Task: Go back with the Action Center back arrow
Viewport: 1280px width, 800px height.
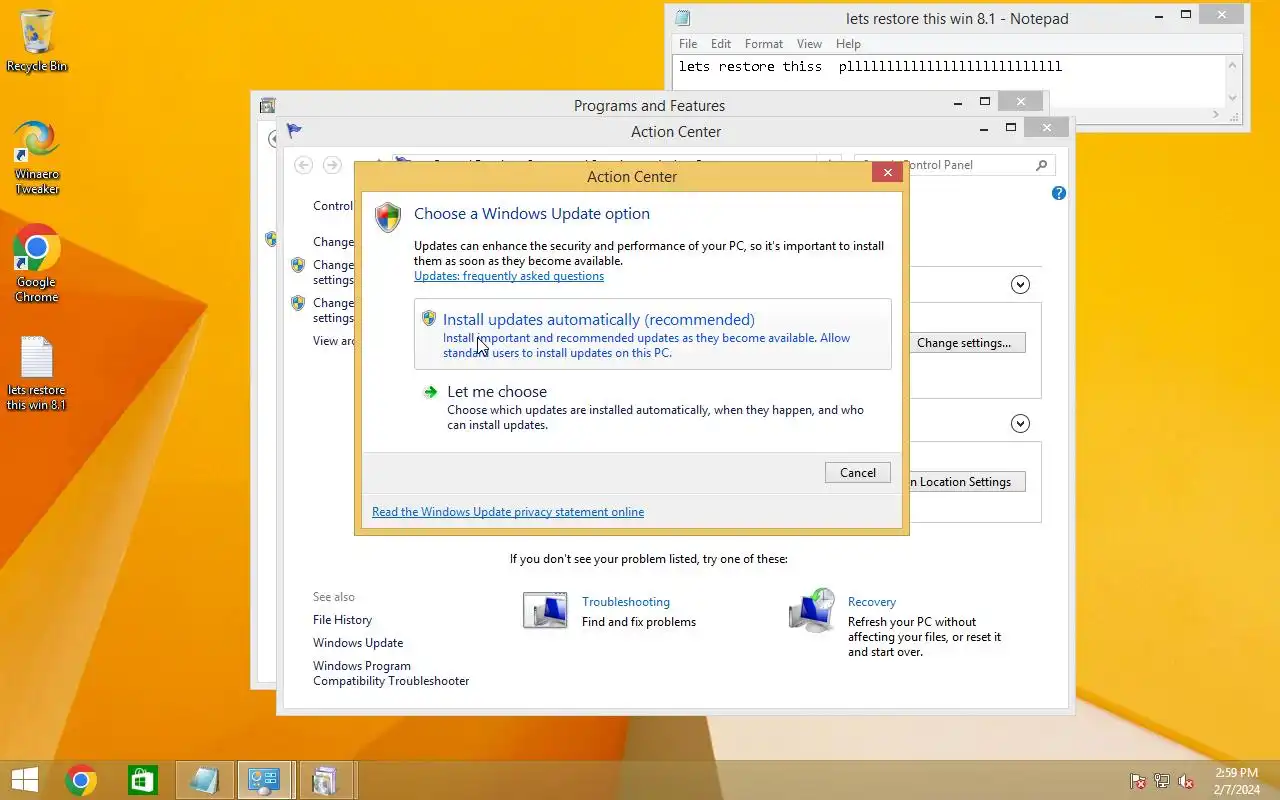Action: (304, 165)
